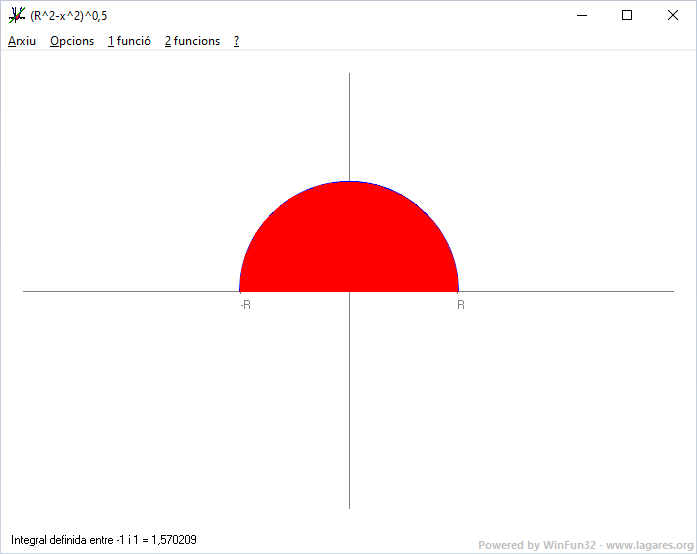
Task: Click the WinFun app icon in title bar
Action: (16, 15)
